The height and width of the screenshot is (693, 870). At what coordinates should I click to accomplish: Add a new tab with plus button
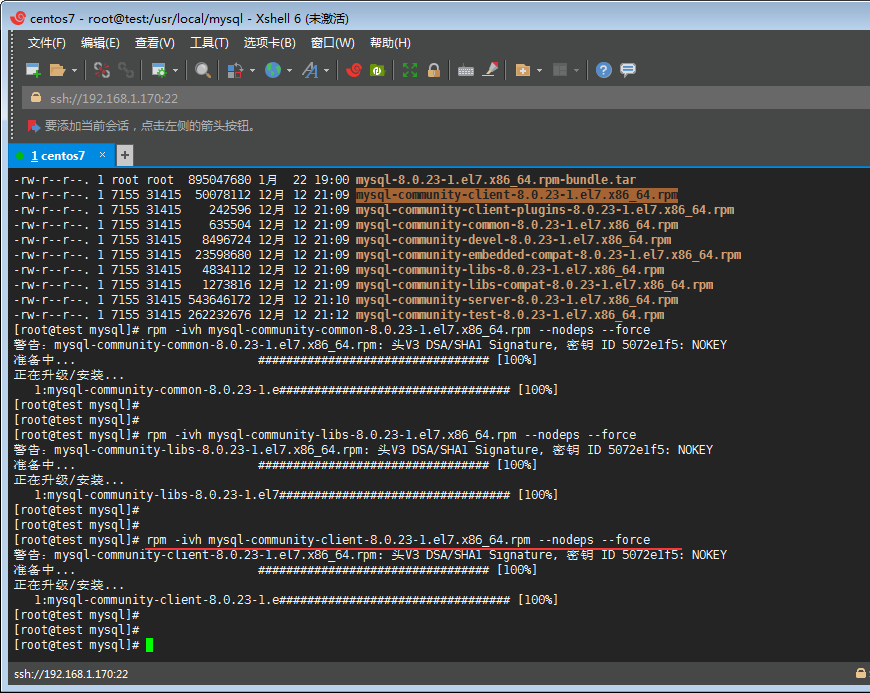pos(125,155)
